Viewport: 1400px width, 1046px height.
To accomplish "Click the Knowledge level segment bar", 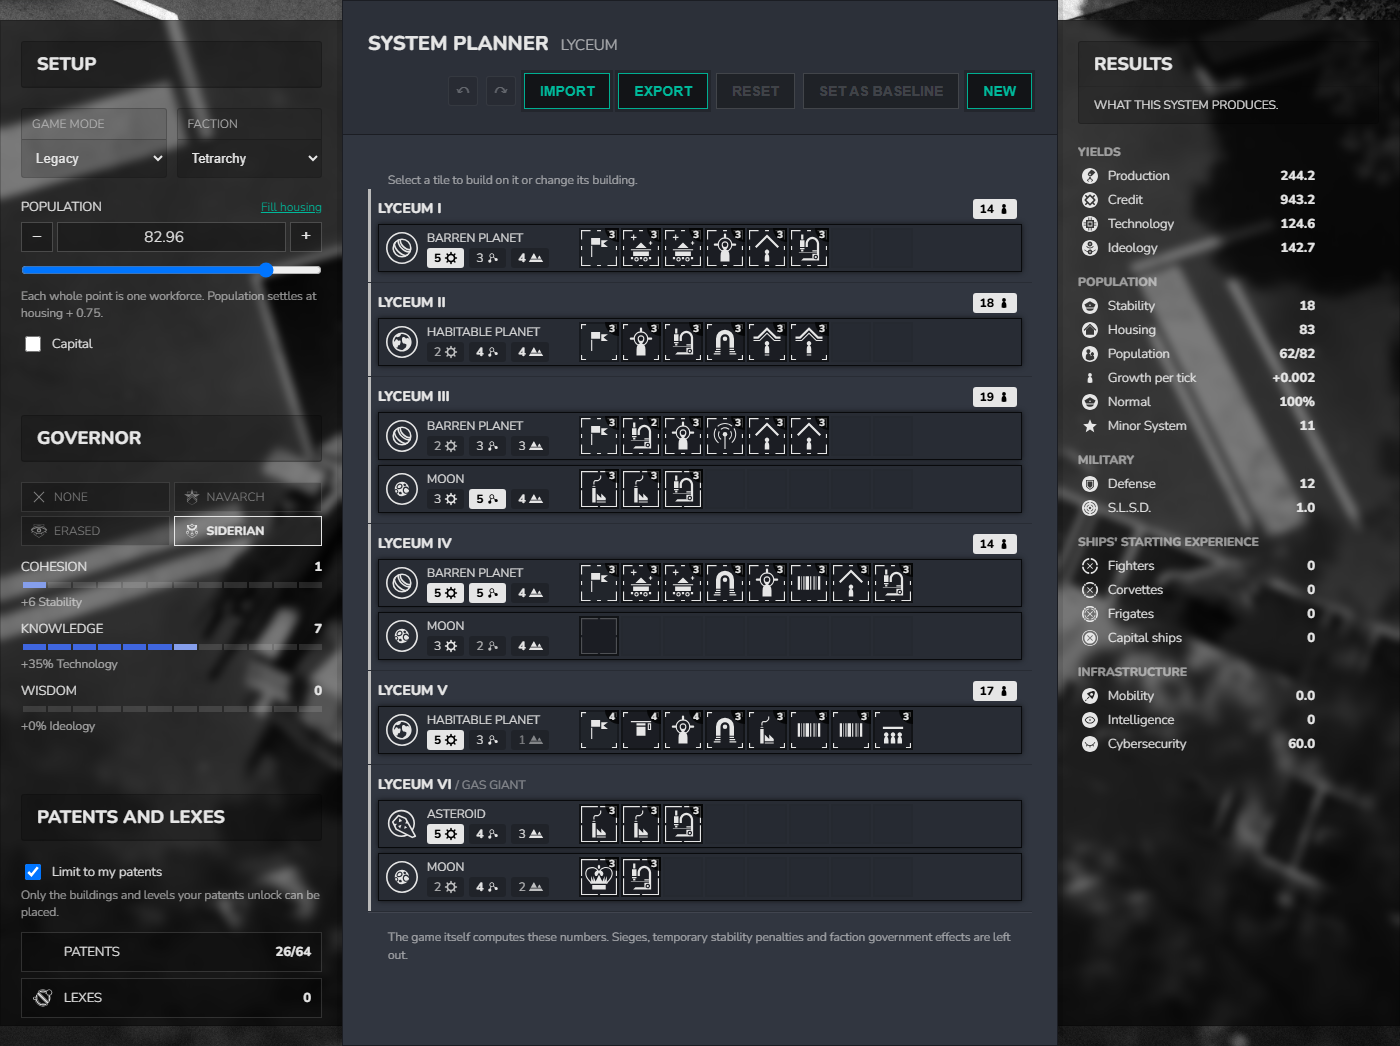I will point(171,647).
